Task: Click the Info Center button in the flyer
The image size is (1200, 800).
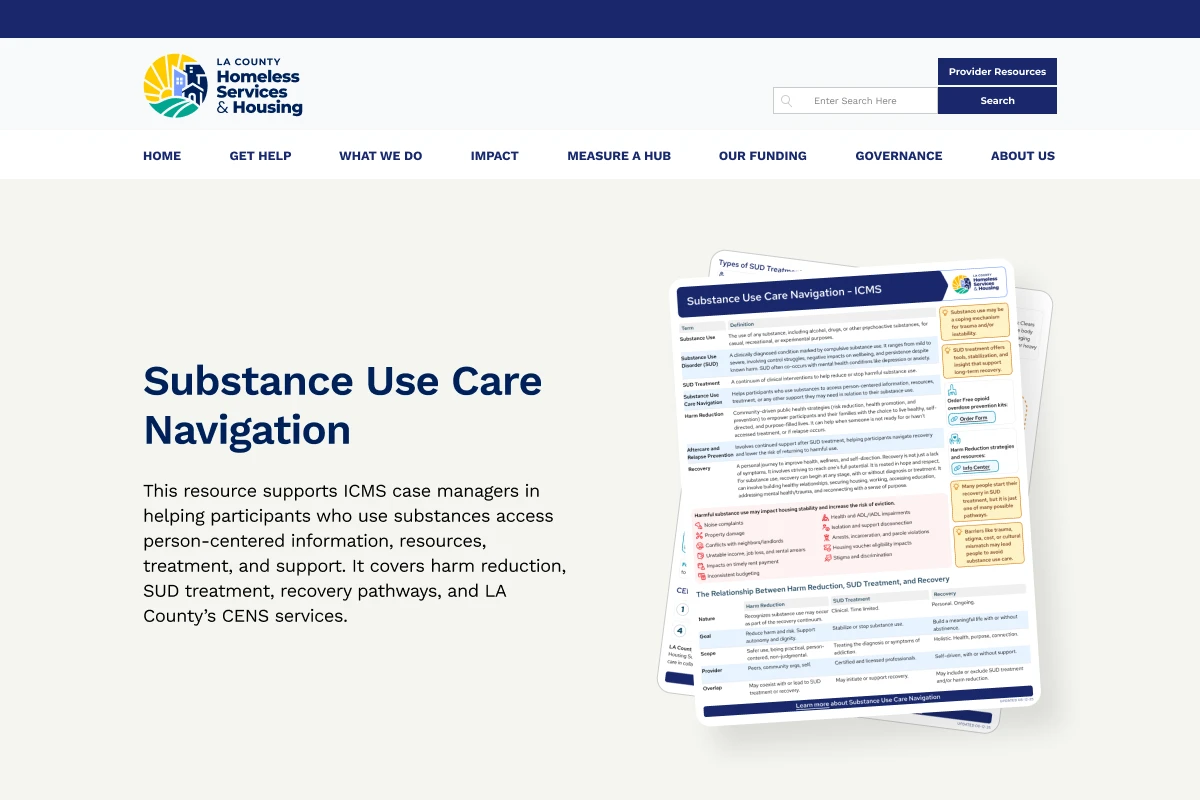Action: click(975, 467)
